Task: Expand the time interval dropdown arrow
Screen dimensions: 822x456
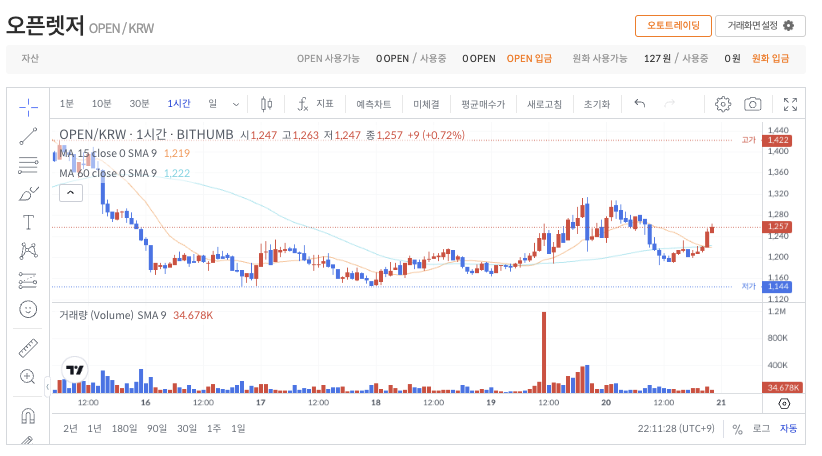Action: [x=236, y=104]
